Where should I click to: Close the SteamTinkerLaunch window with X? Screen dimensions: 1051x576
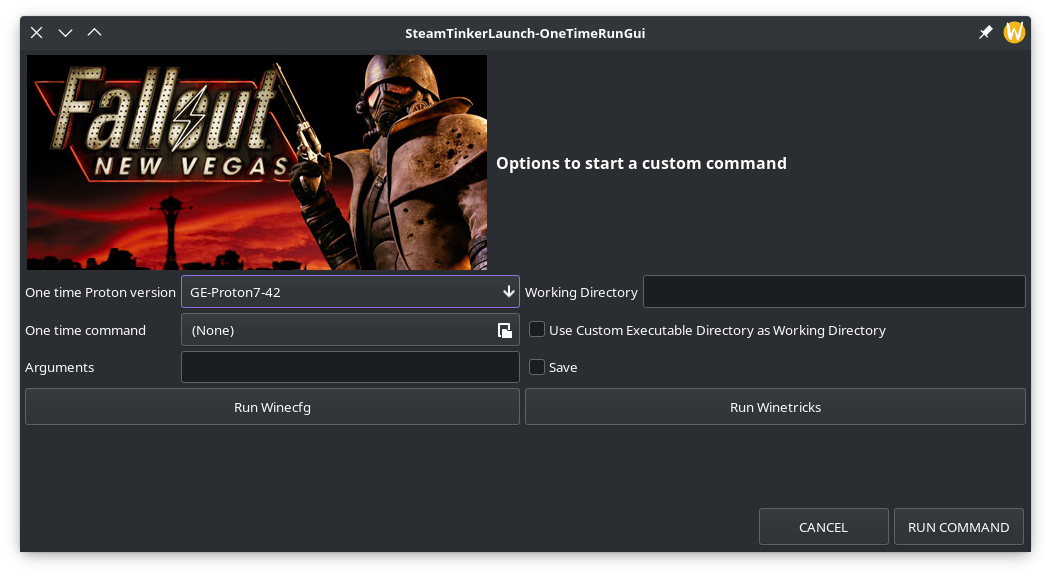click(36, 32)
